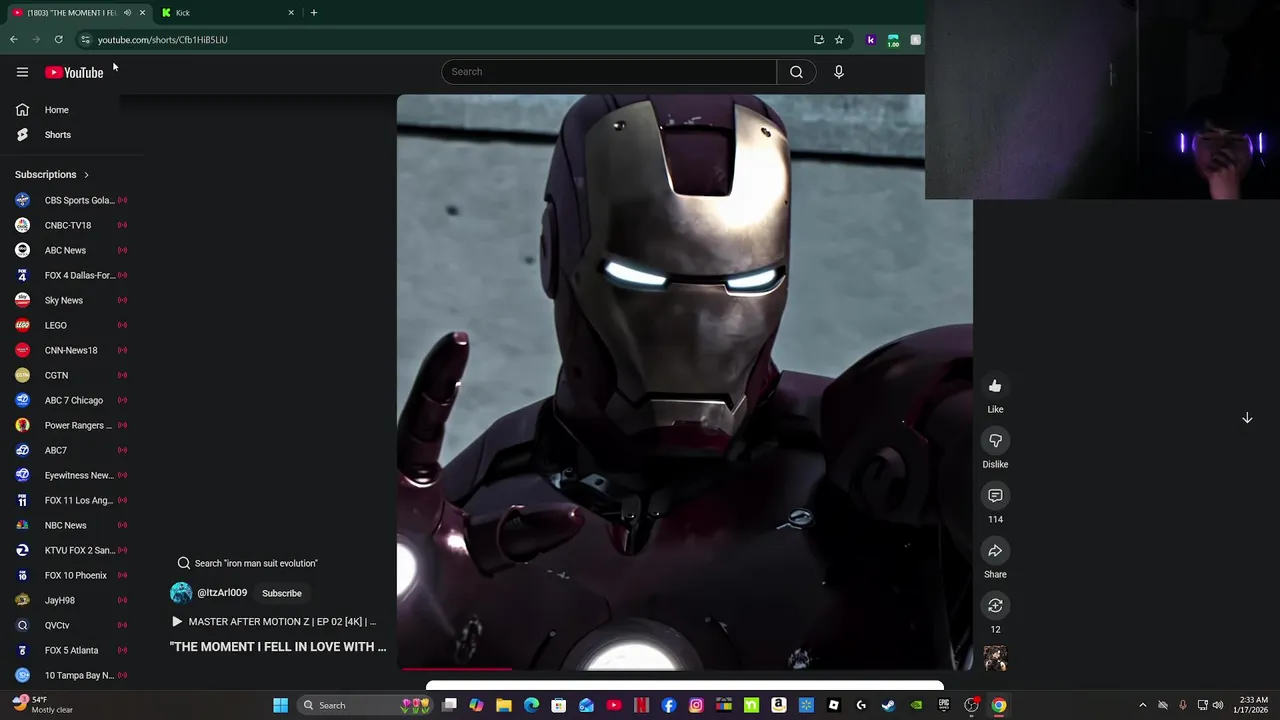Image resolution: width=1280 pixels, height=720 pixels.
Task: Open FOX 5 Atlanta subscription
Action: pos(70,650)
